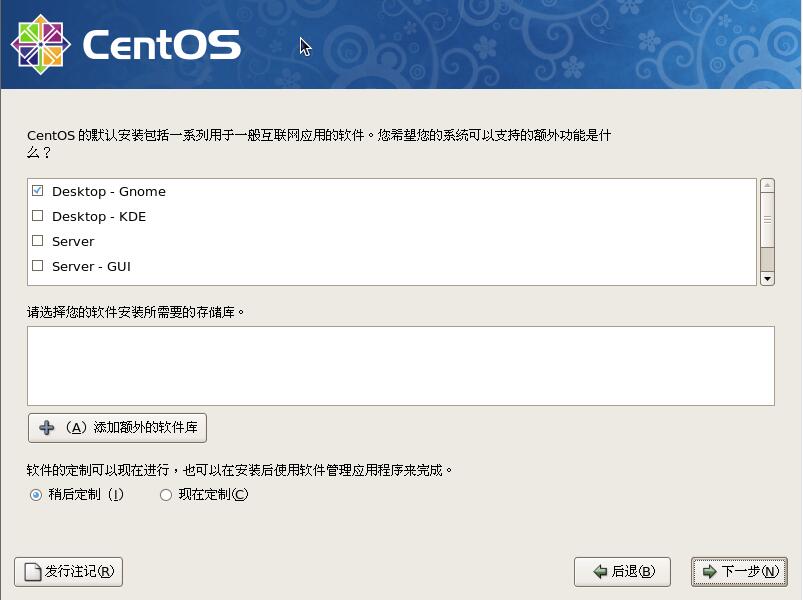
Task: Open the release notes via 发行注记
Action: 67,572
